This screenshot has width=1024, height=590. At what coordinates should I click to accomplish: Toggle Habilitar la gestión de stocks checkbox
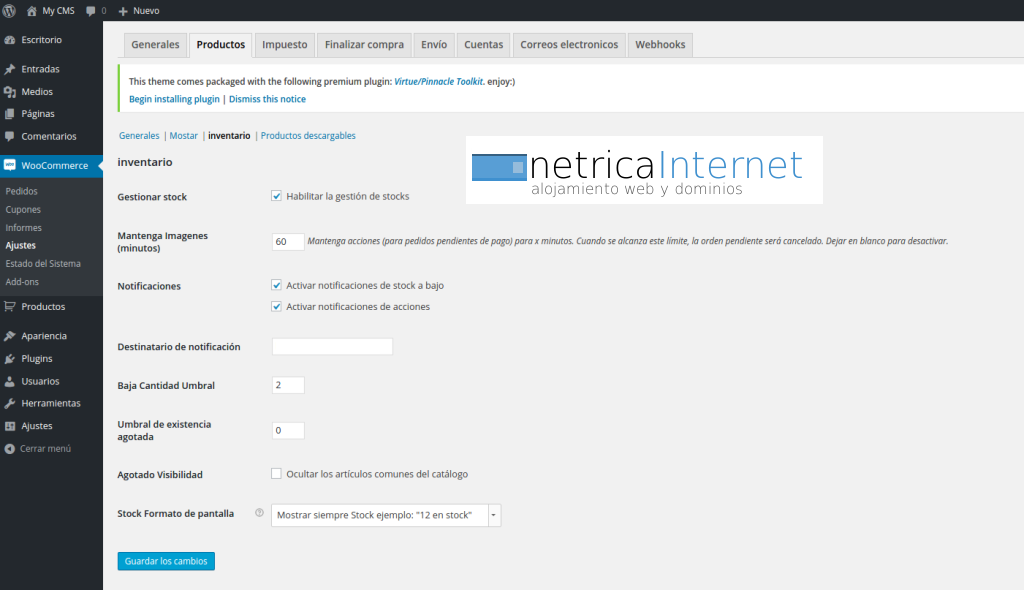pos(276,196)
